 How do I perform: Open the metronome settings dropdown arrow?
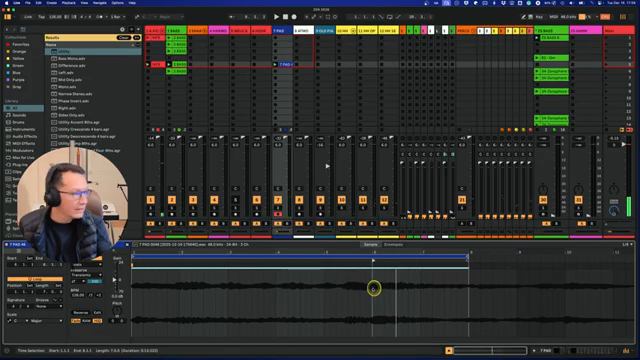click(x=107, y=17)
